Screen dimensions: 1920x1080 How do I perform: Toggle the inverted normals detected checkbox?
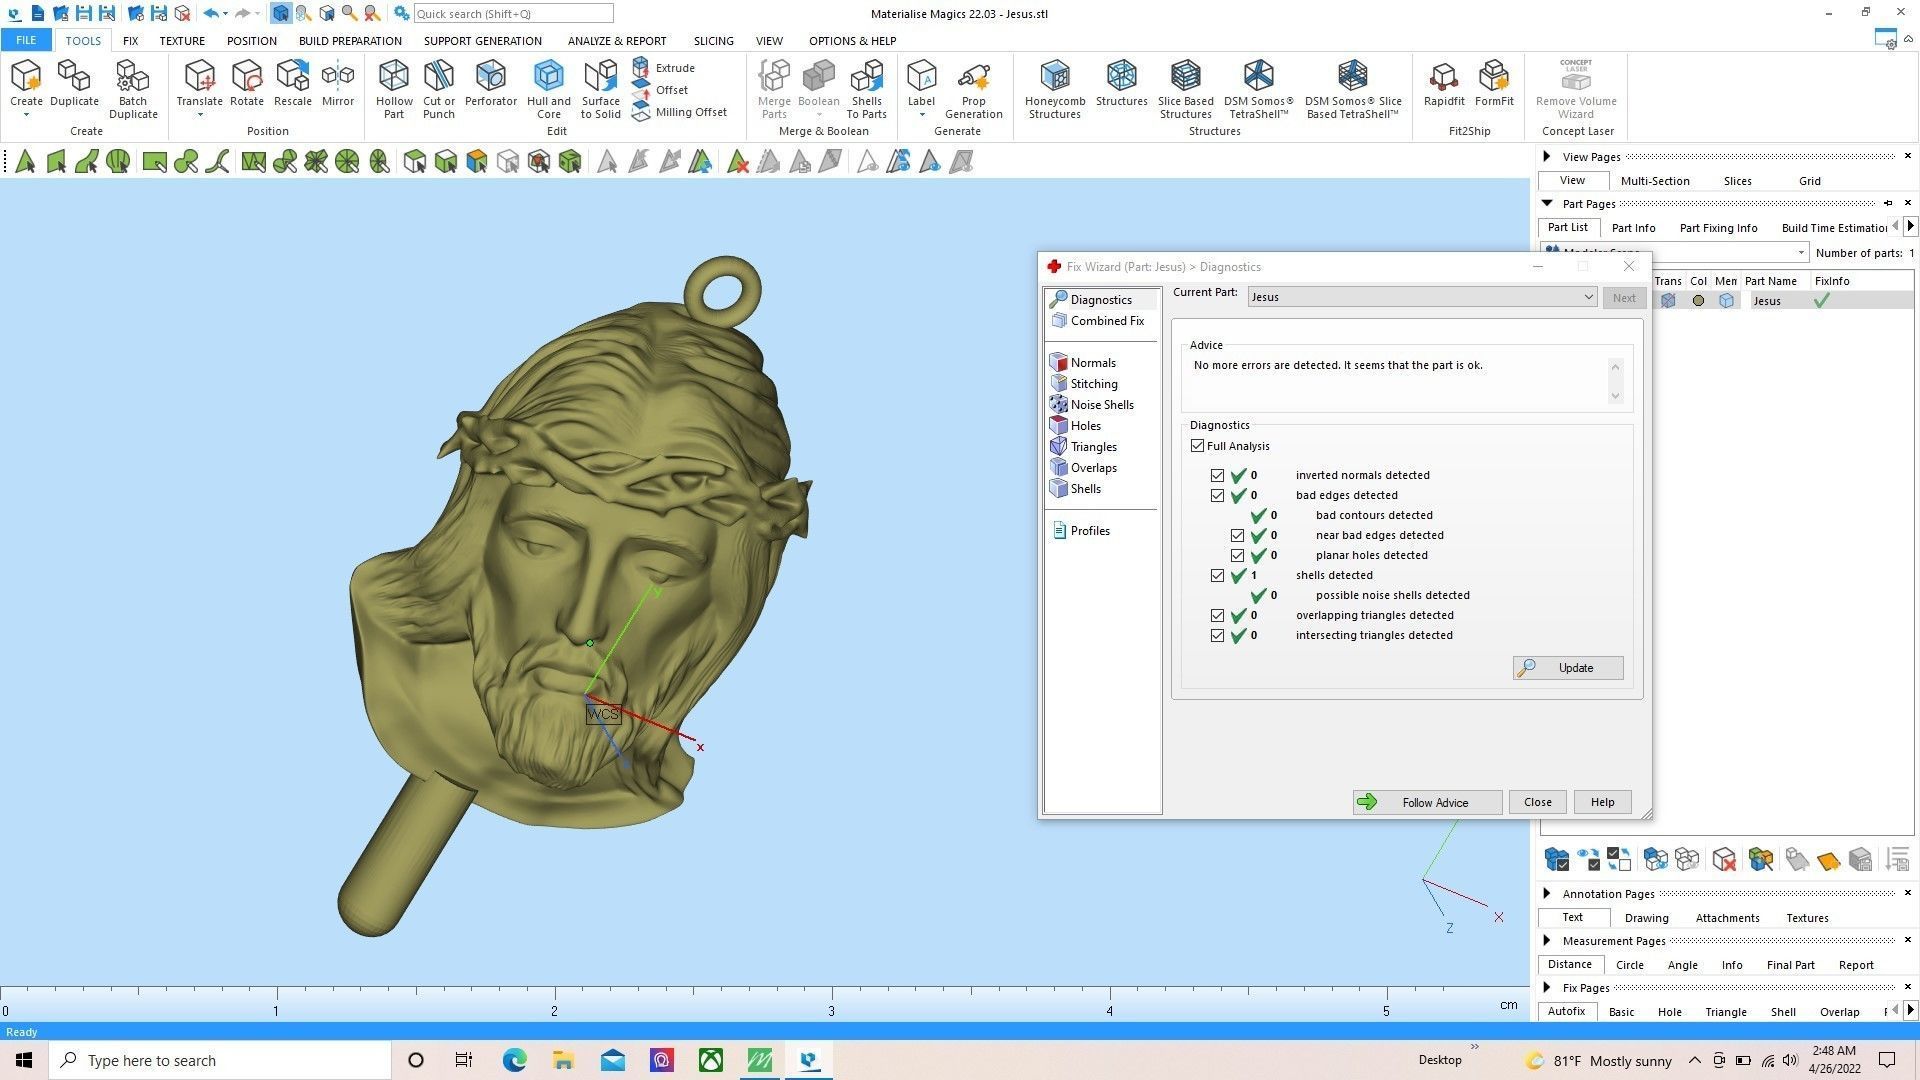point(1217,476)
